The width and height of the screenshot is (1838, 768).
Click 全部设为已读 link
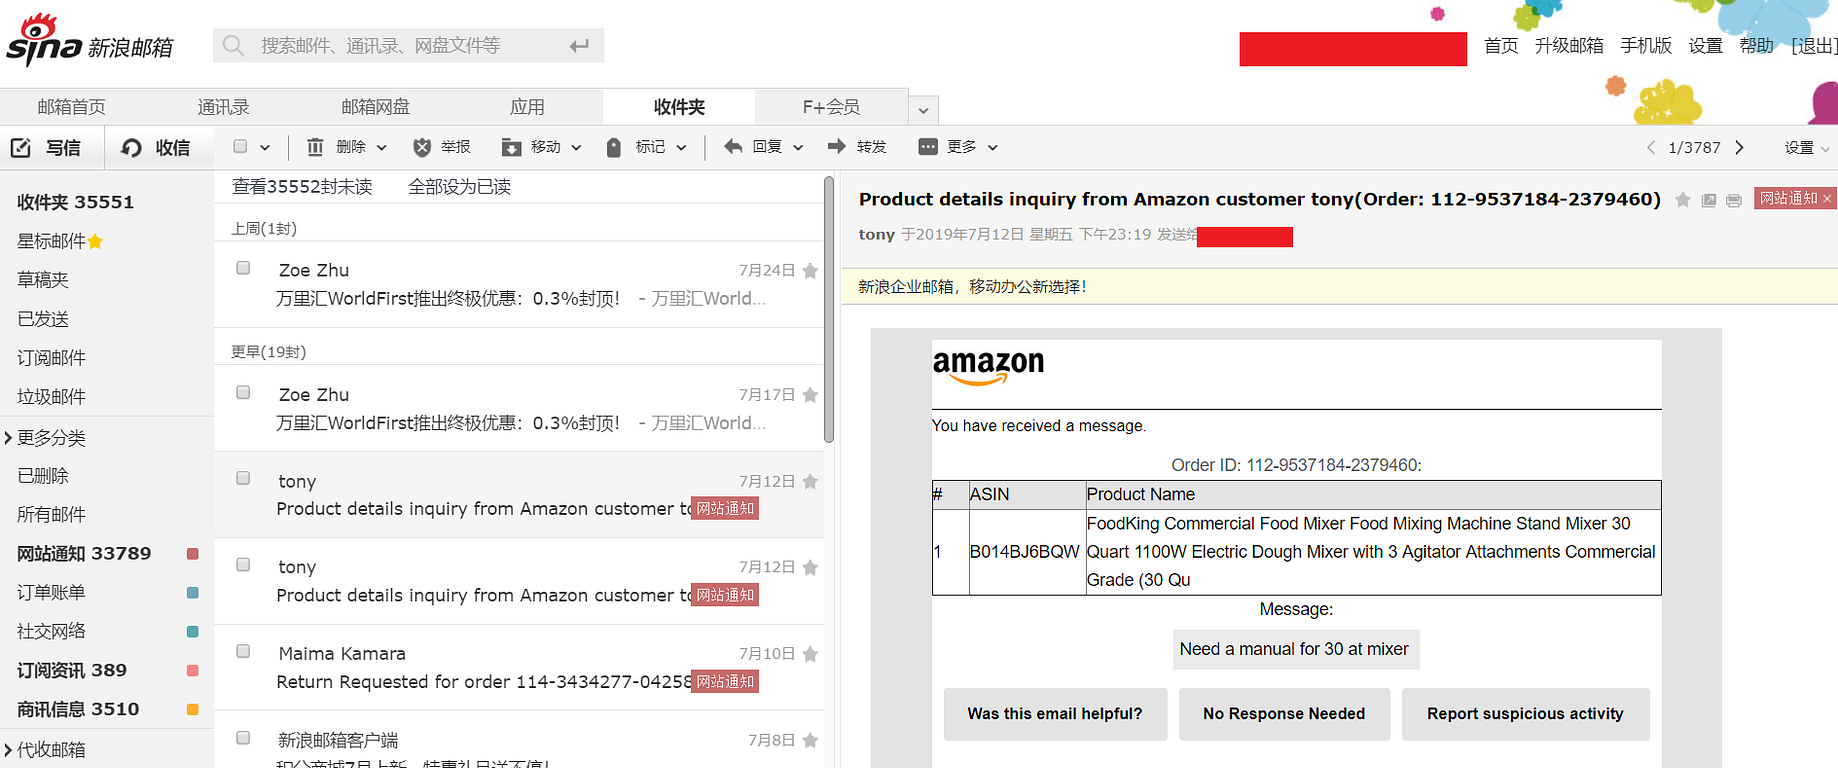pyautogui.click(x=459, y=187)
